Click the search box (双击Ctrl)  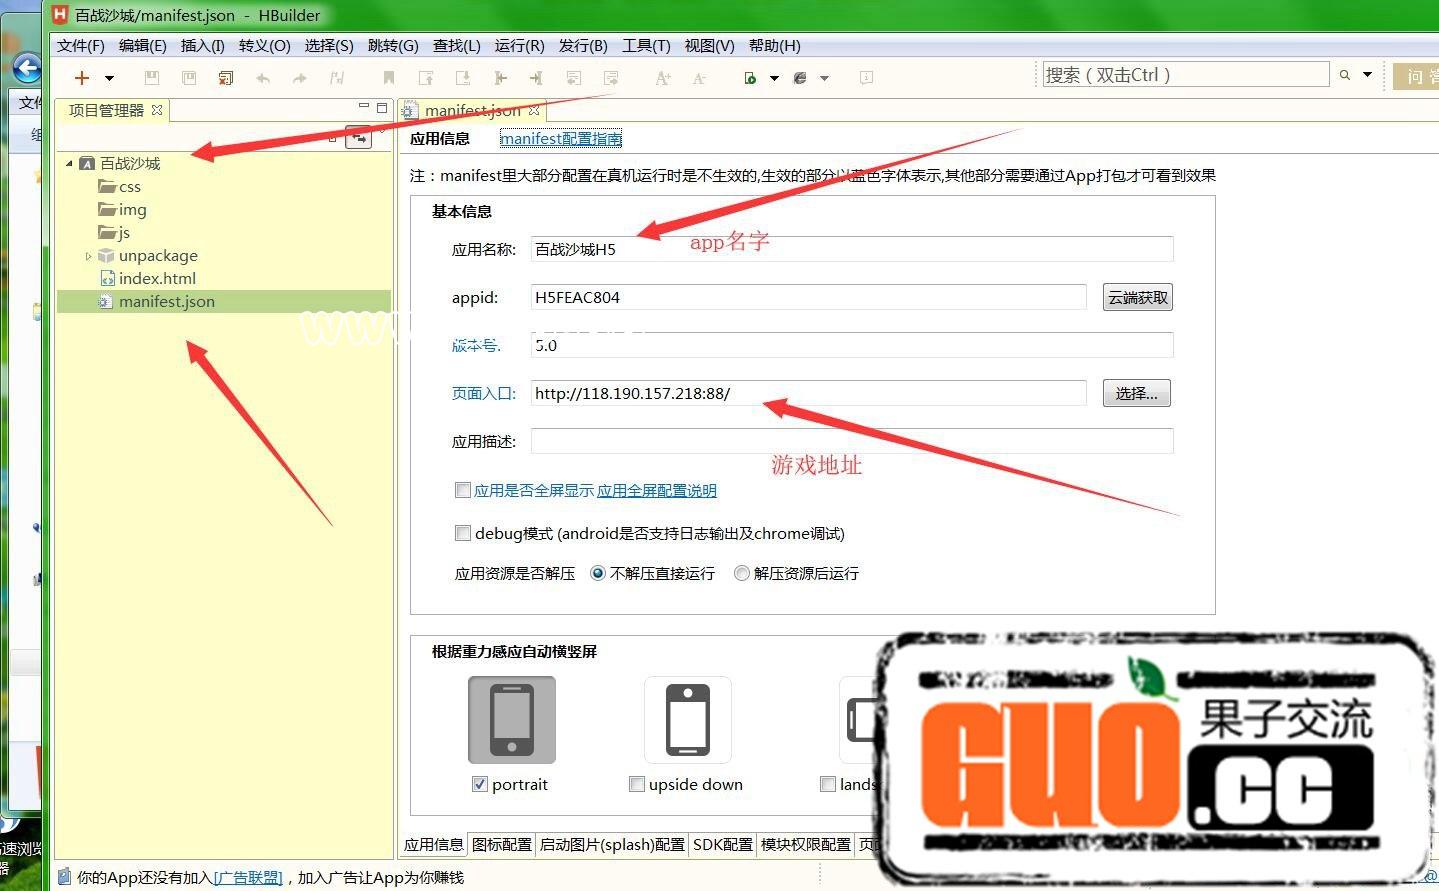(x=1185, y=74)
